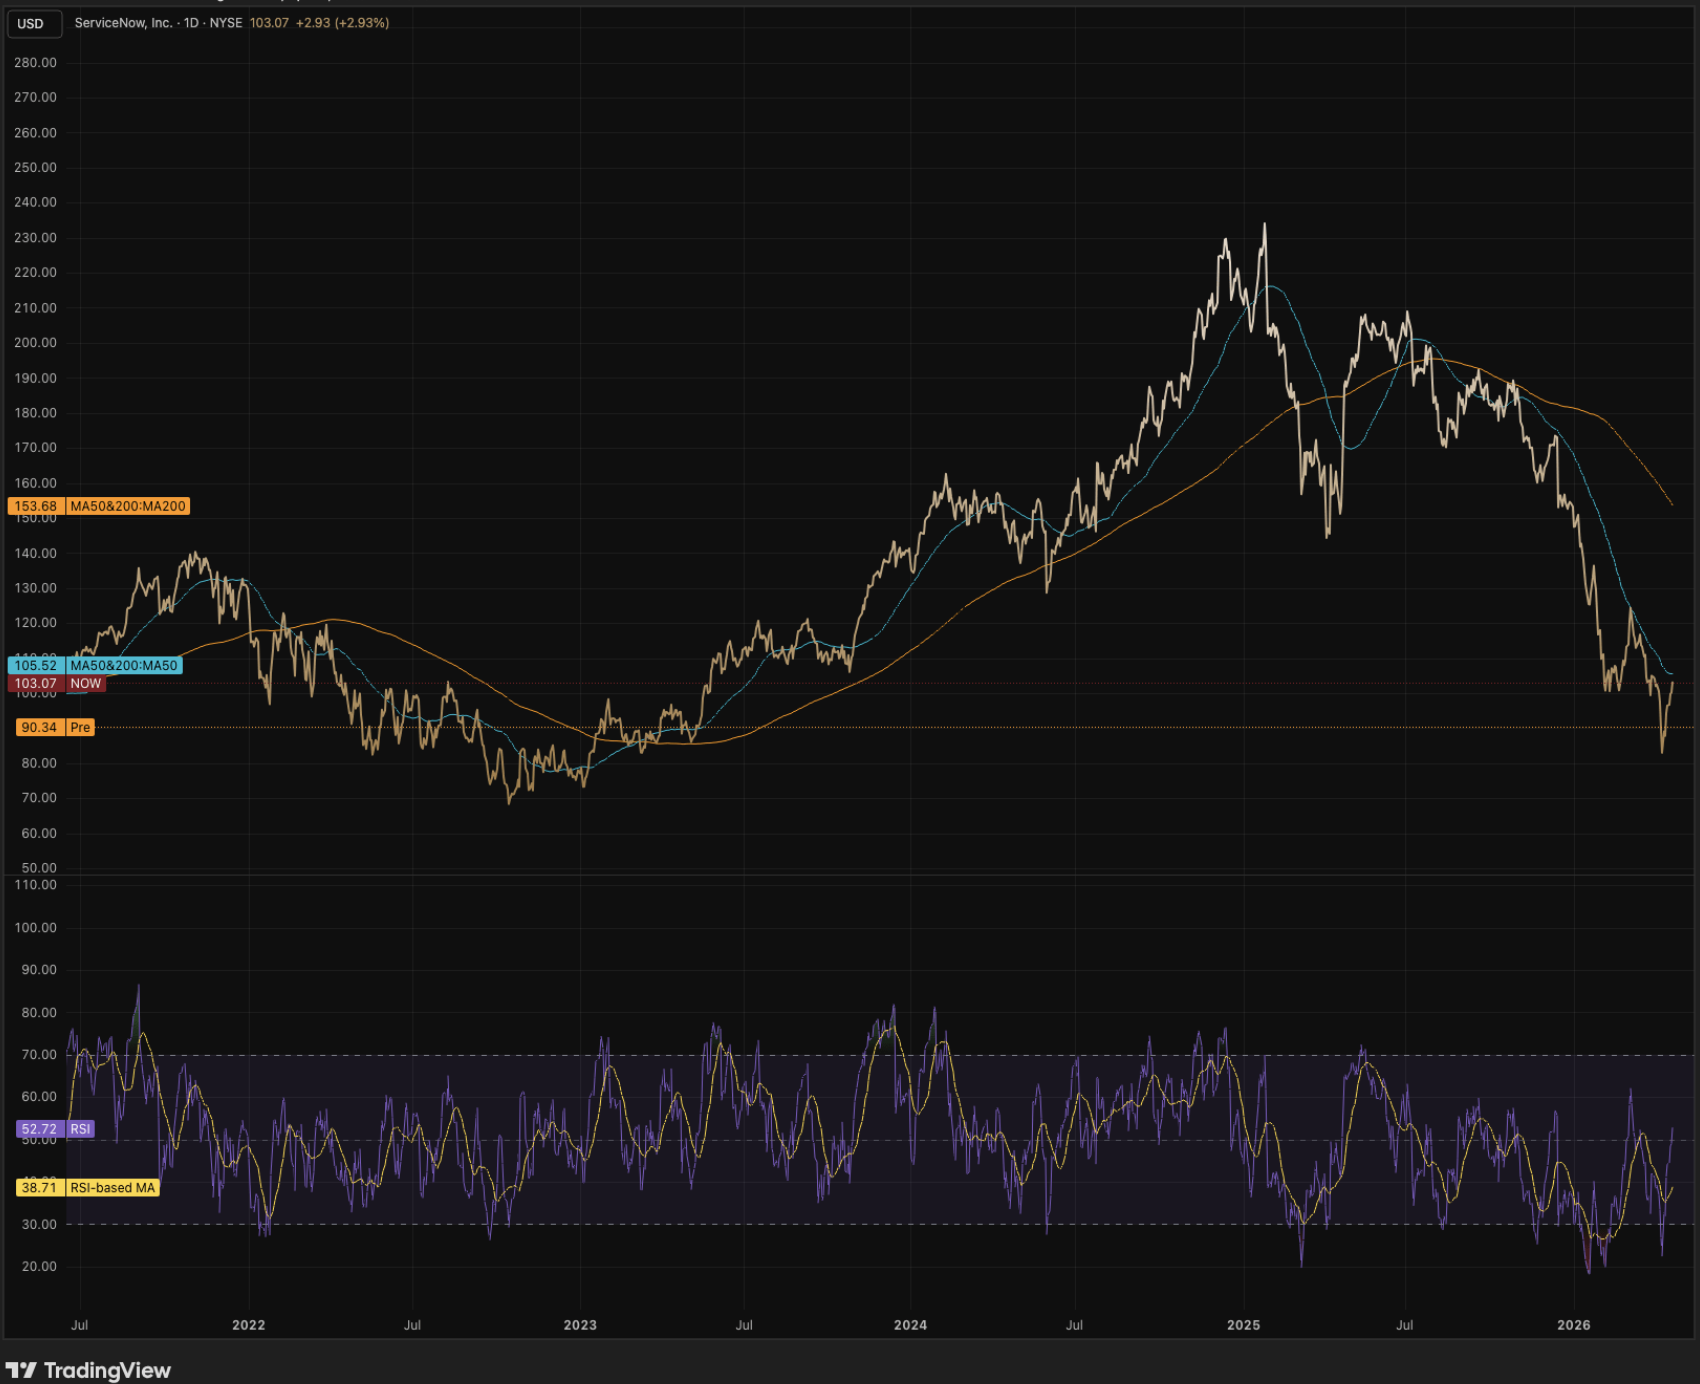Click the 230.00 price scale label
This screenshot has width=1700, height=1384.
[x=35, y=238]
